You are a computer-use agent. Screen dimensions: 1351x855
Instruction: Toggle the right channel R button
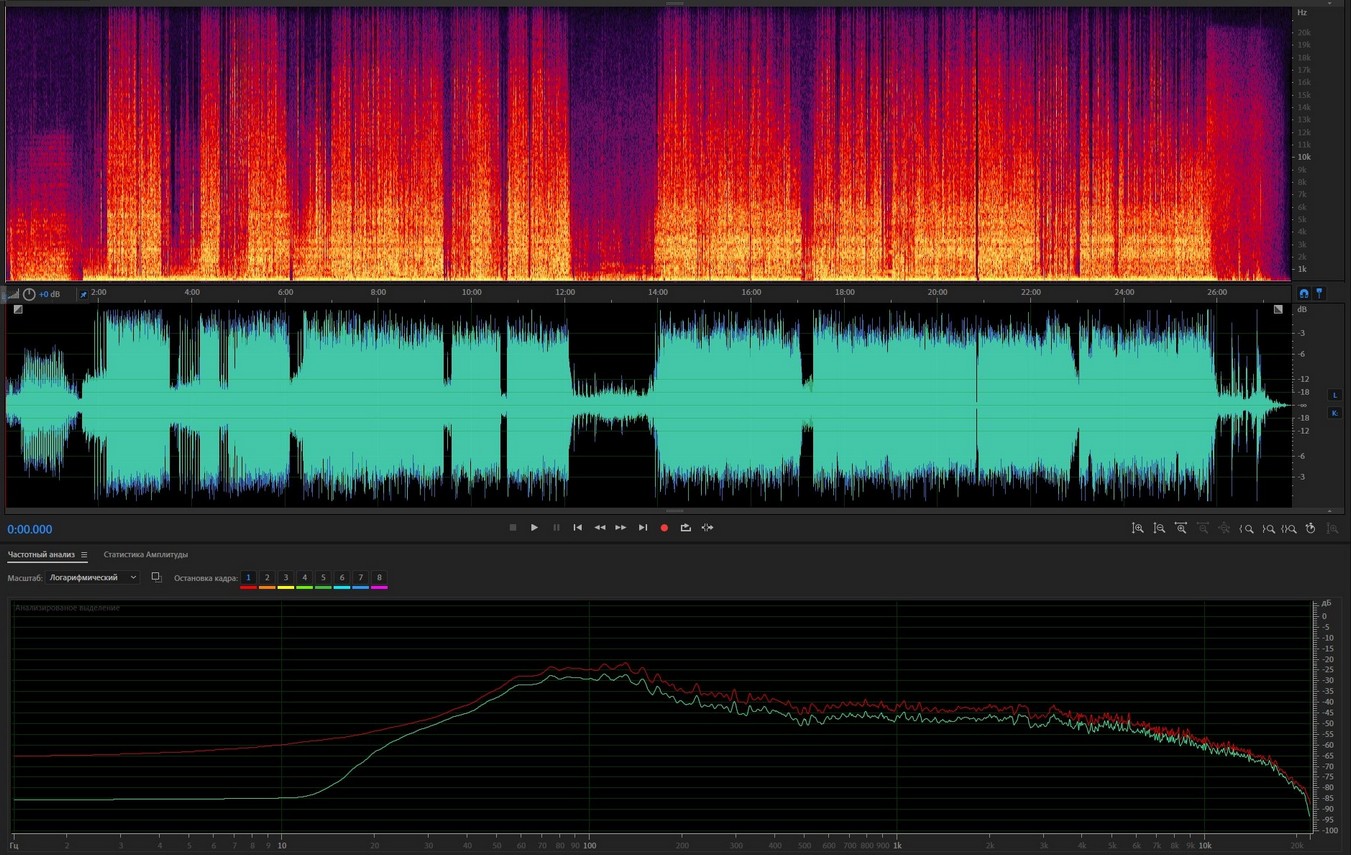(1334, 413)
